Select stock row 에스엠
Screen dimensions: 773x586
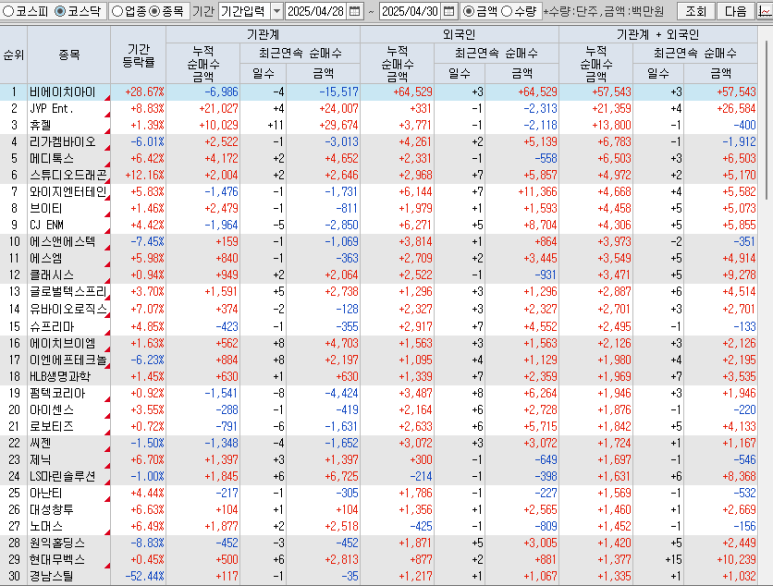379,258
